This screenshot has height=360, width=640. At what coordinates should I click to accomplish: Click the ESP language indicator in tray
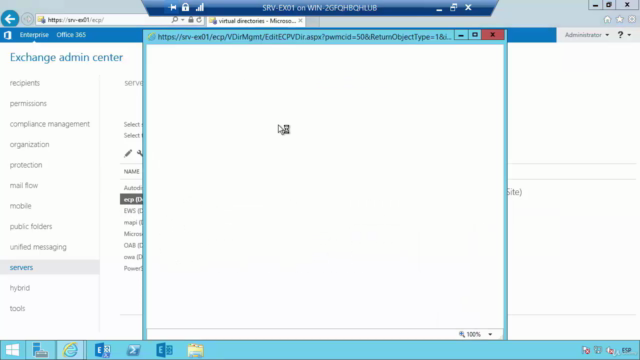[x=627, y=350]
